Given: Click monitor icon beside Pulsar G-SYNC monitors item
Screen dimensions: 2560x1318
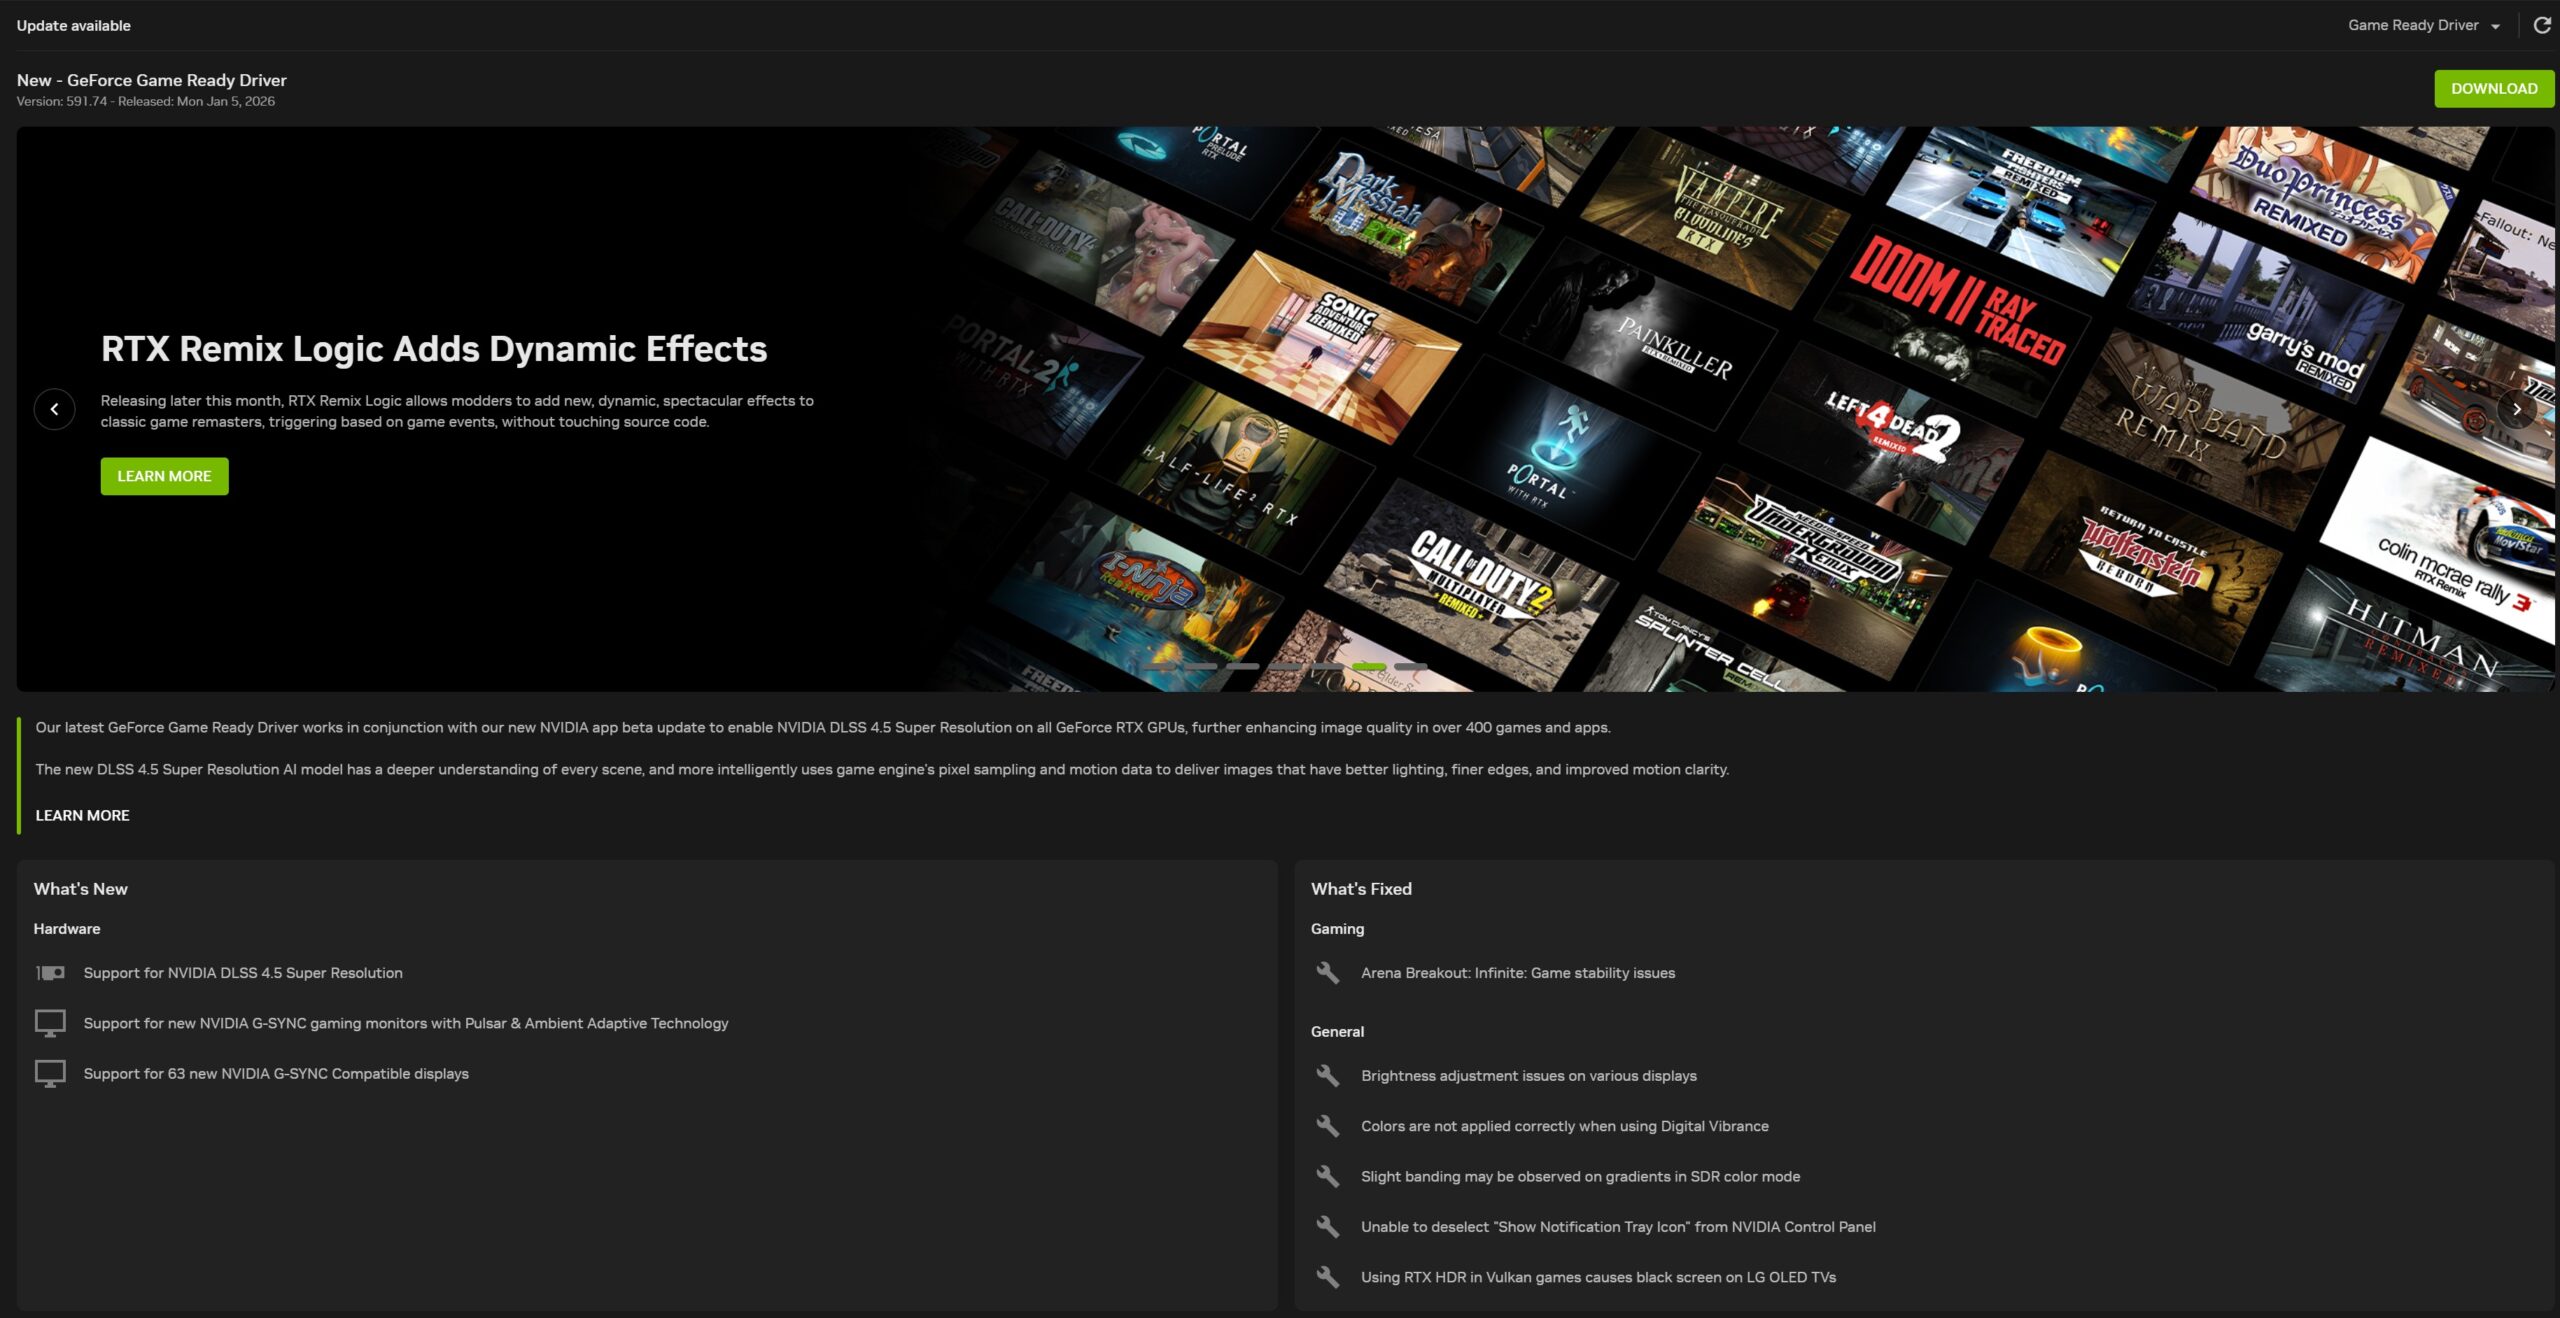Looking at the screenshot, I should [x=50, y=1023].
